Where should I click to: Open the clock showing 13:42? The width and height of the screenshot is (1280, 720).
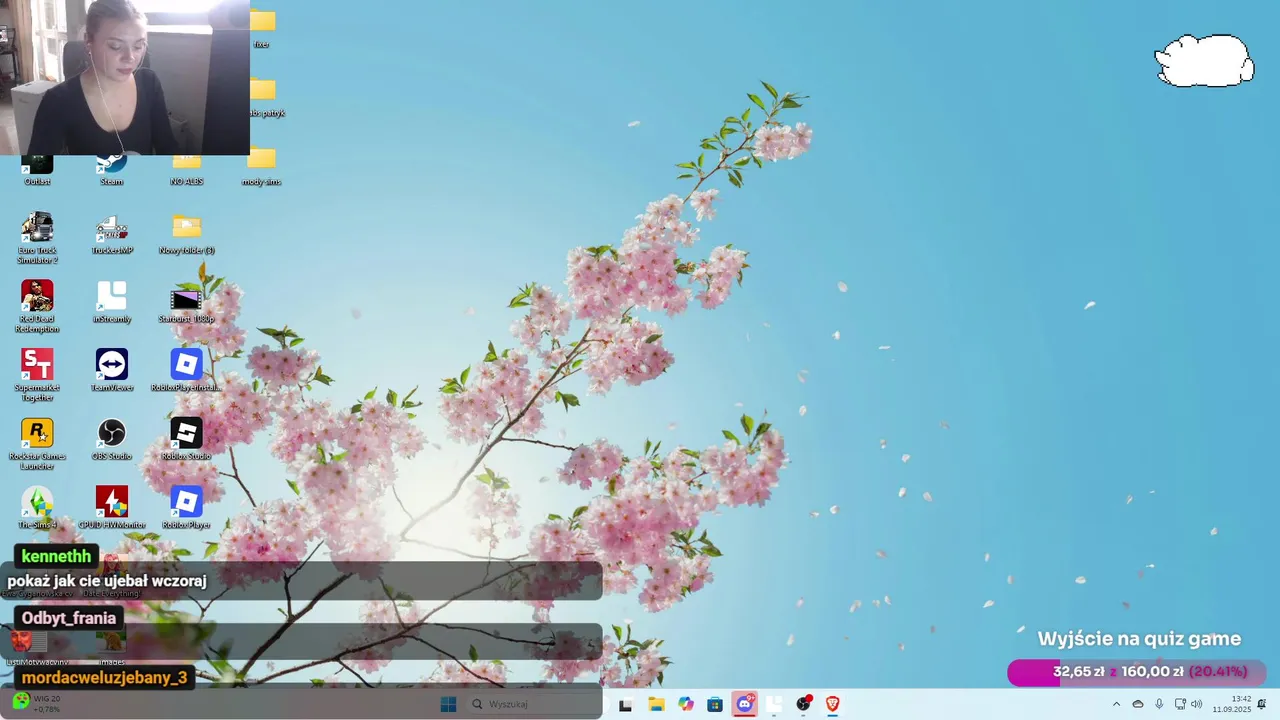1232,704
